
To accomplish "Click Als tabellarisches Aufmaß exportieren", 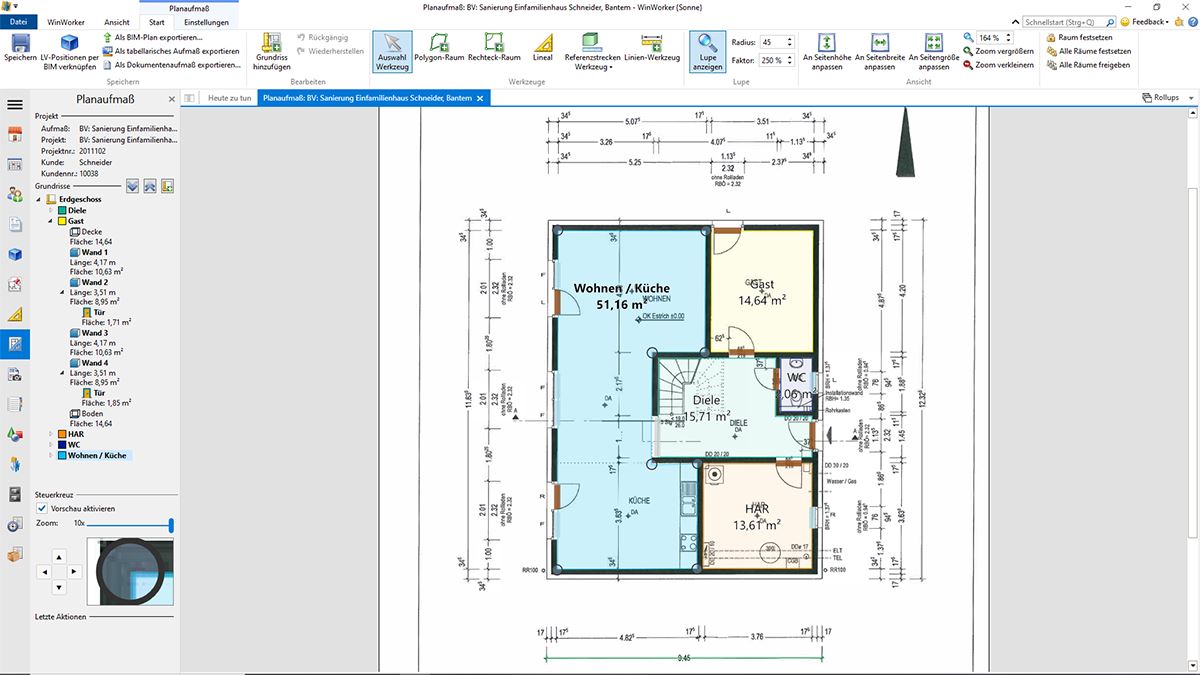I will click(170, 51).
